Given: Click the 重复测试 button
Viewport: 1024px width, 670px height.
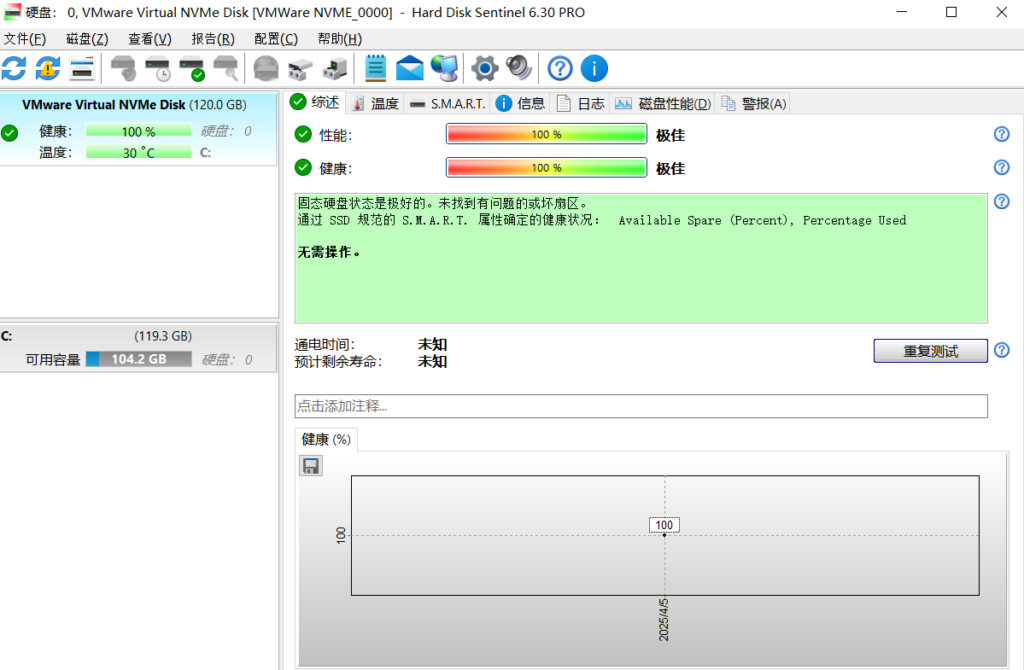Looking at the screenshot, I should point(930,351).
